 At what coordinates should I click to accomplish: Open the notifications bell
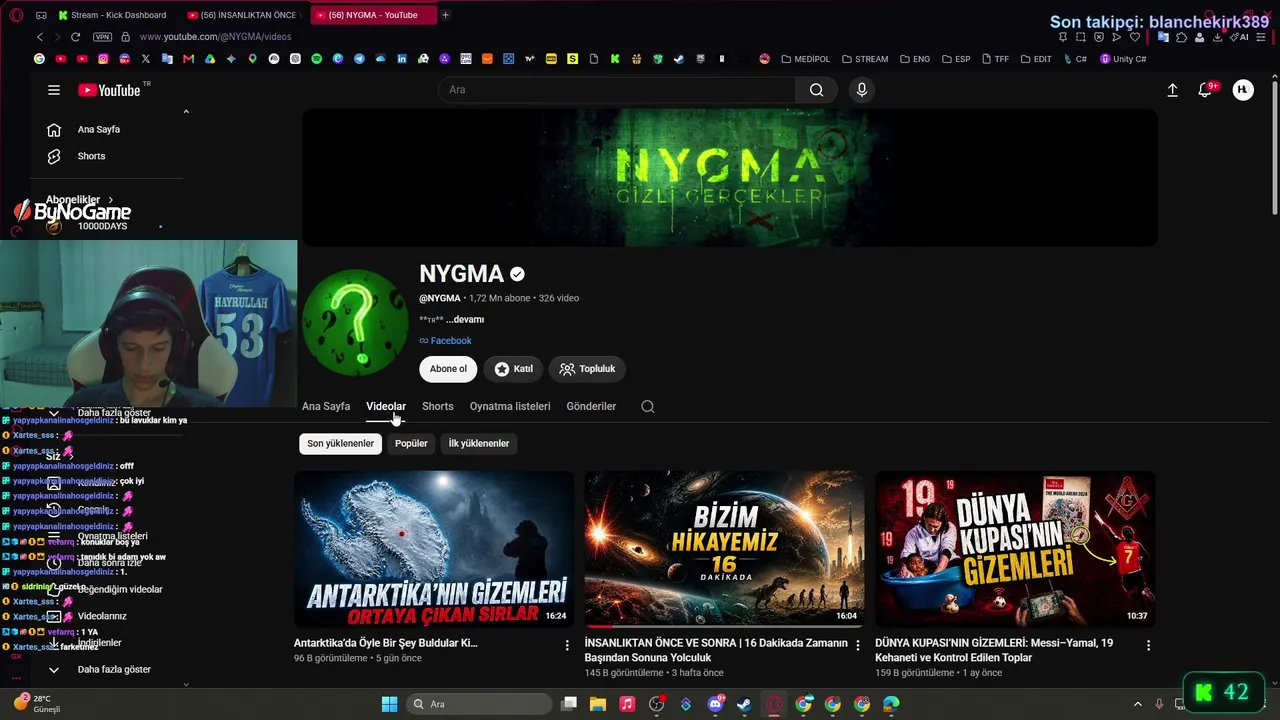coord(1206,90)
